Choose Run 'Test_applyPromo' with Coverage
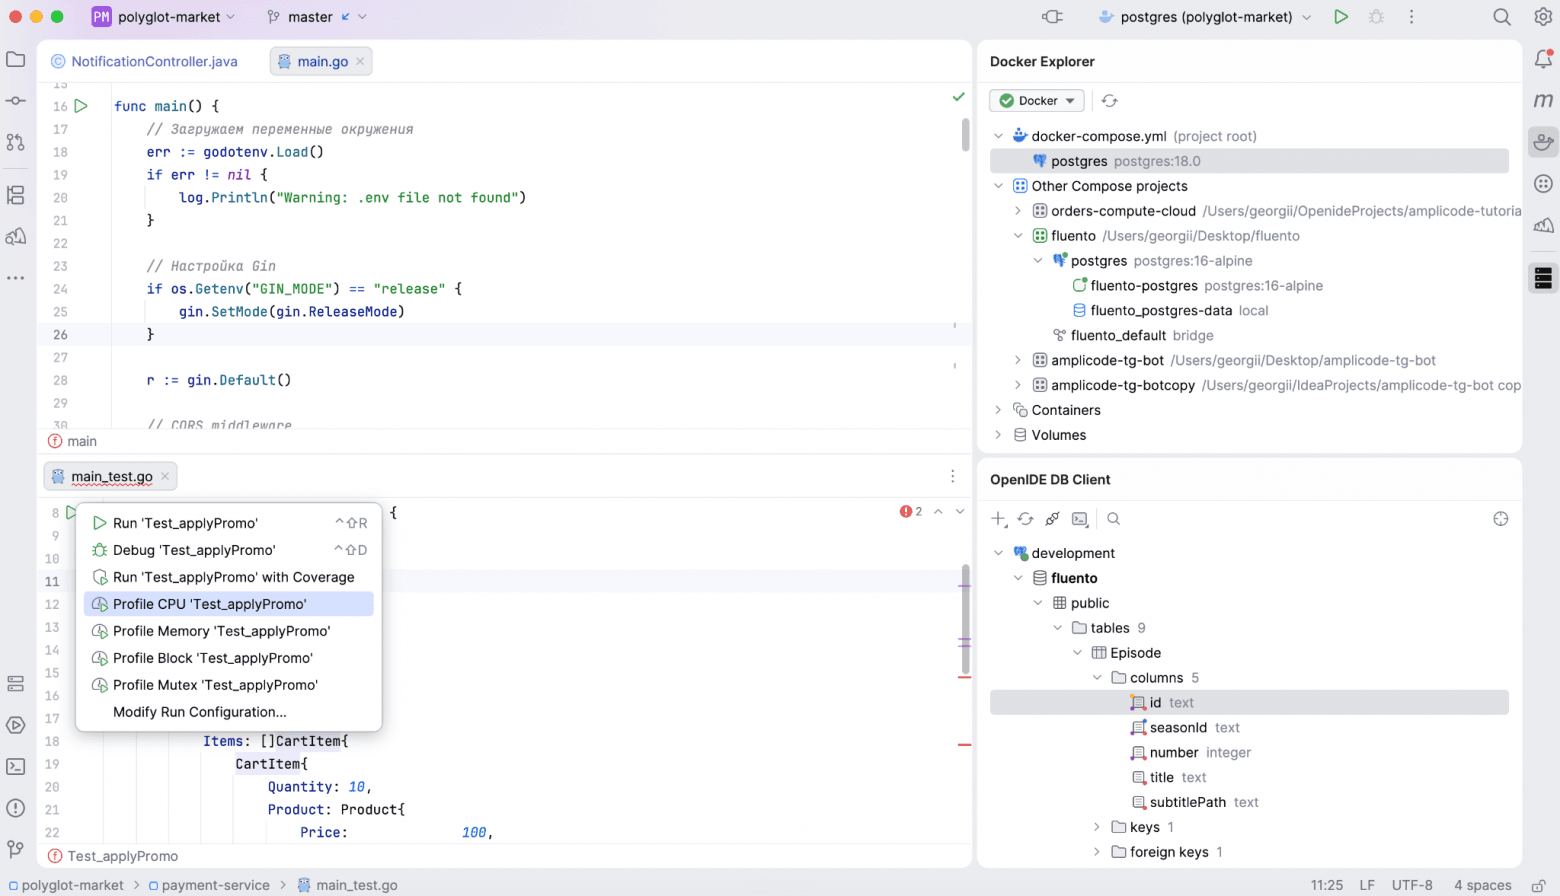Viewport: 1560px width, 896px height. [229, 577]
